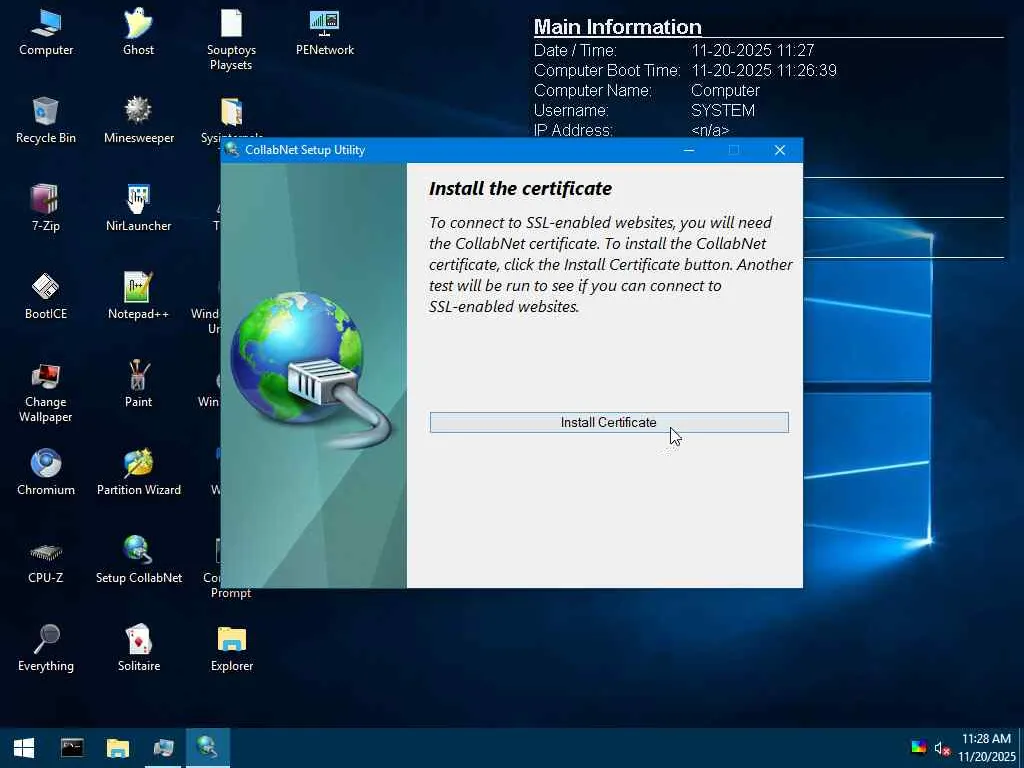This screenshot has height=768, width=1024.
Task: Click the Setup CollabNet desktop icon
Action: coord(138,560)
